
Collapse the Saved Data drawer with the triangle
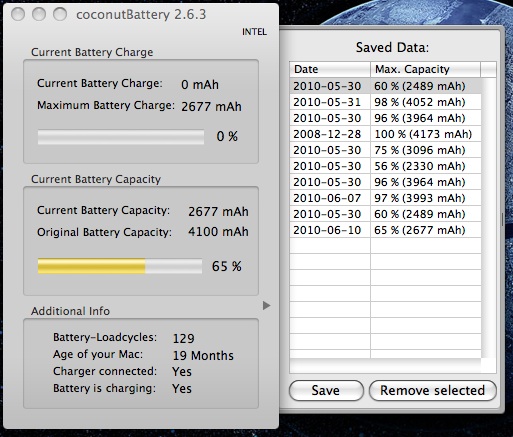pyautogui.click(x=266, y=305)
